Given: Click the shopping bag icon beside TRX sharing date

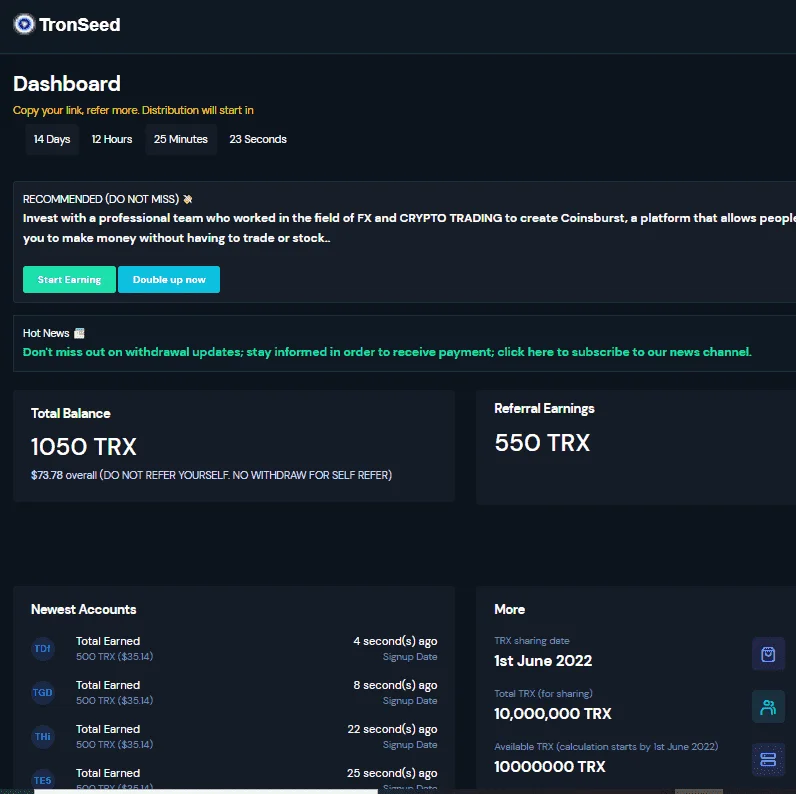Looking at the screenshot, I should [x=768, y=654].
